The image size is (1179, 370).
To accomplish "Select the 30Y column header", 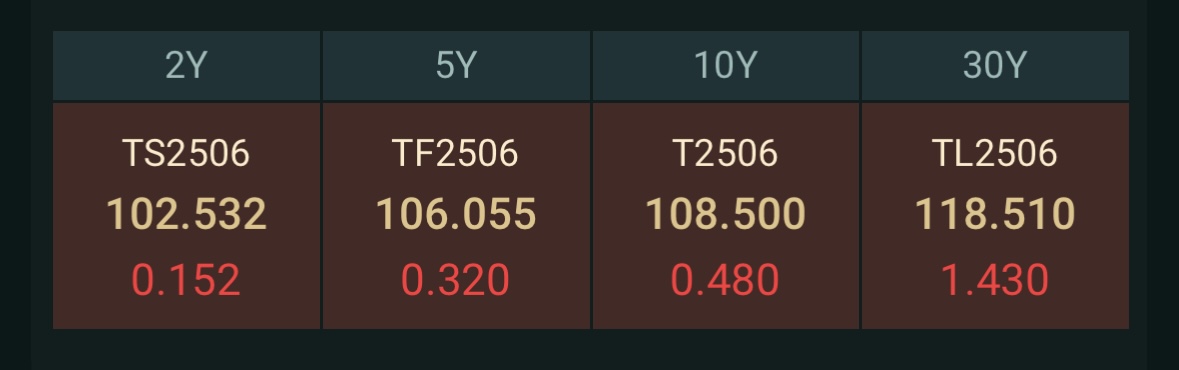I will pos(995,65).
